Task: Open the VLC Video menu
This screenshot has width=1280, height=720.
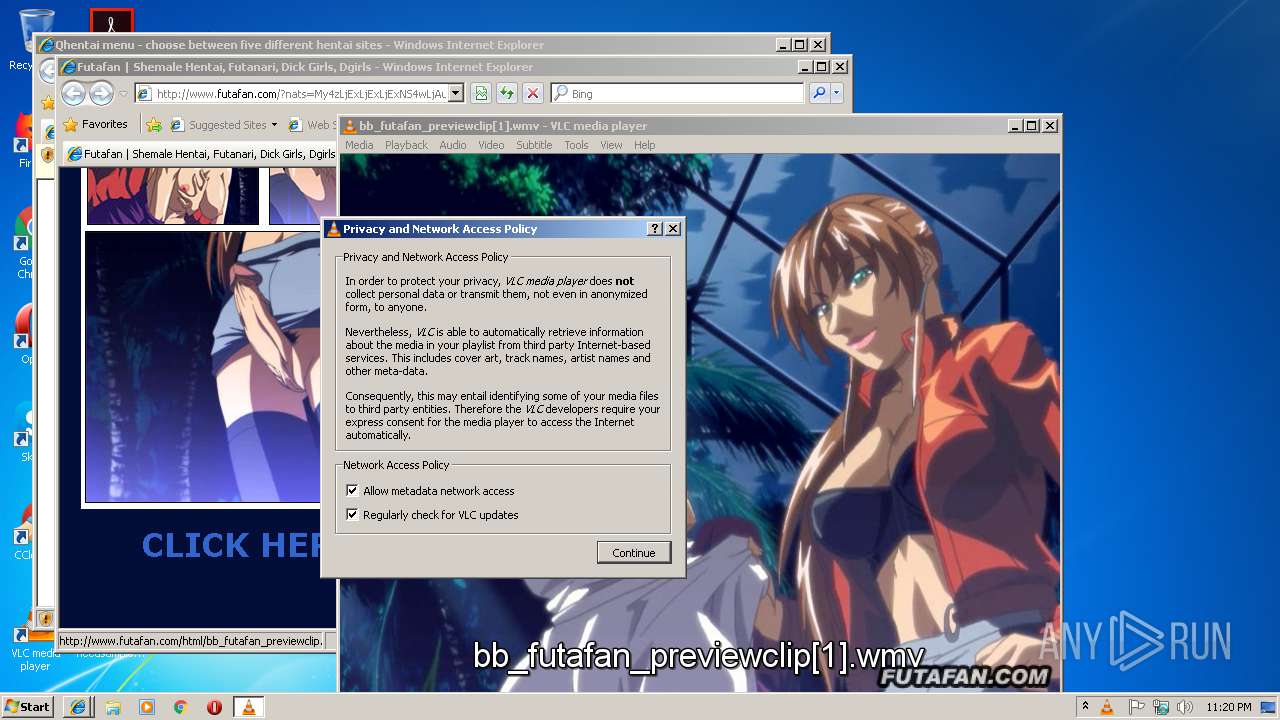Action: tap(491, 145)
